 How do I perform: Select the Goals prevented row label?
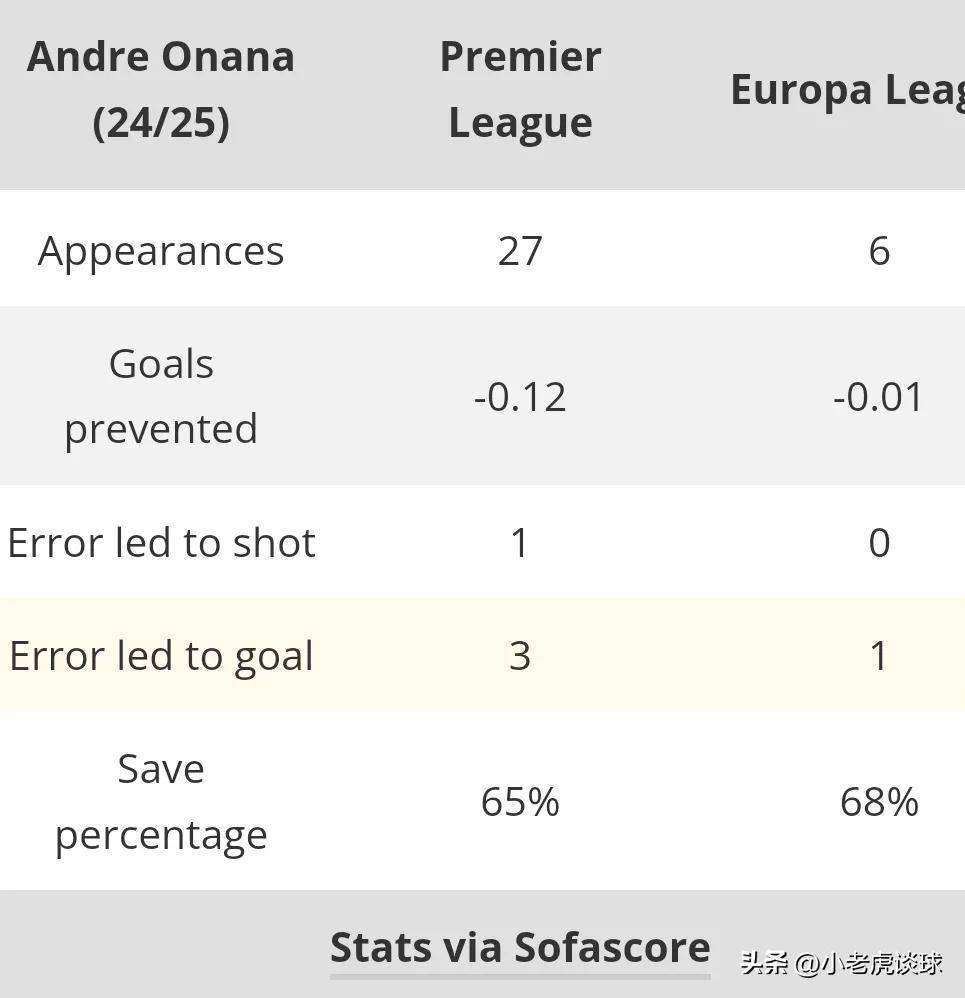[x=161, y=397]
